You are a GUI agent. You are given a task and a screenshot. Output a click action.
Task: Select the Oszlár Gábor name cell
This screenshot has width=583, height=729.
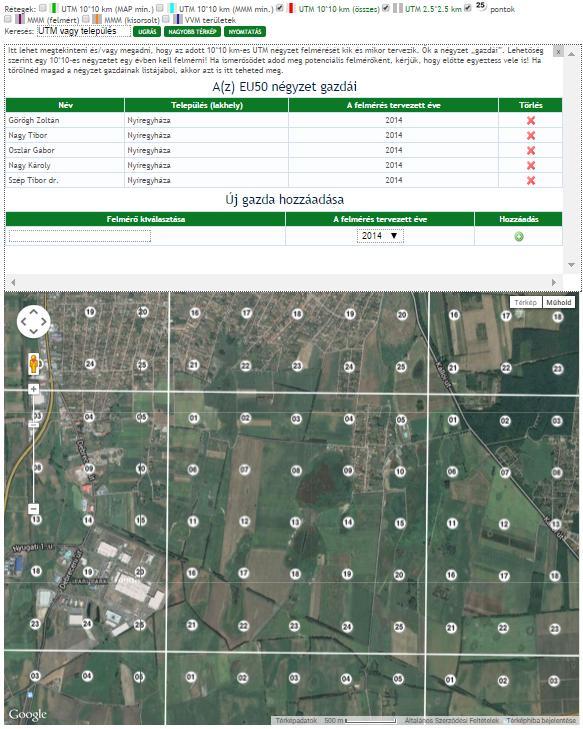point(65,150)
